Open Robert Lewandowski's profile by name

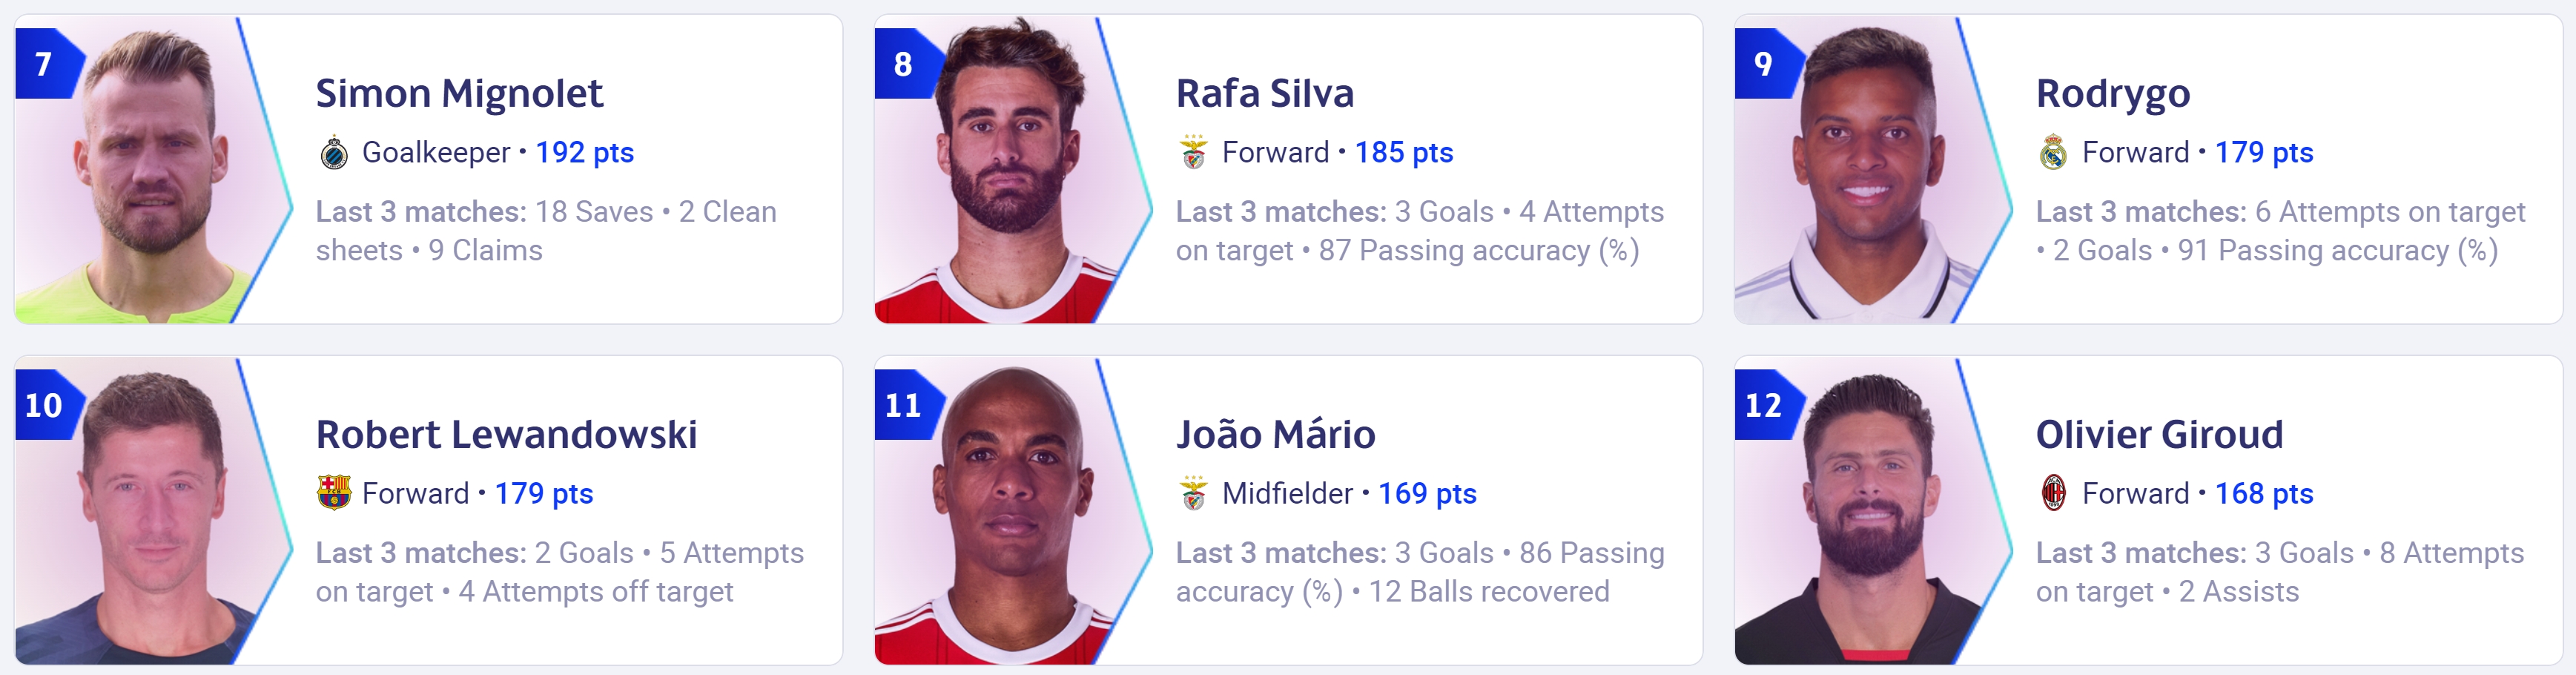[x=507, y=434]
